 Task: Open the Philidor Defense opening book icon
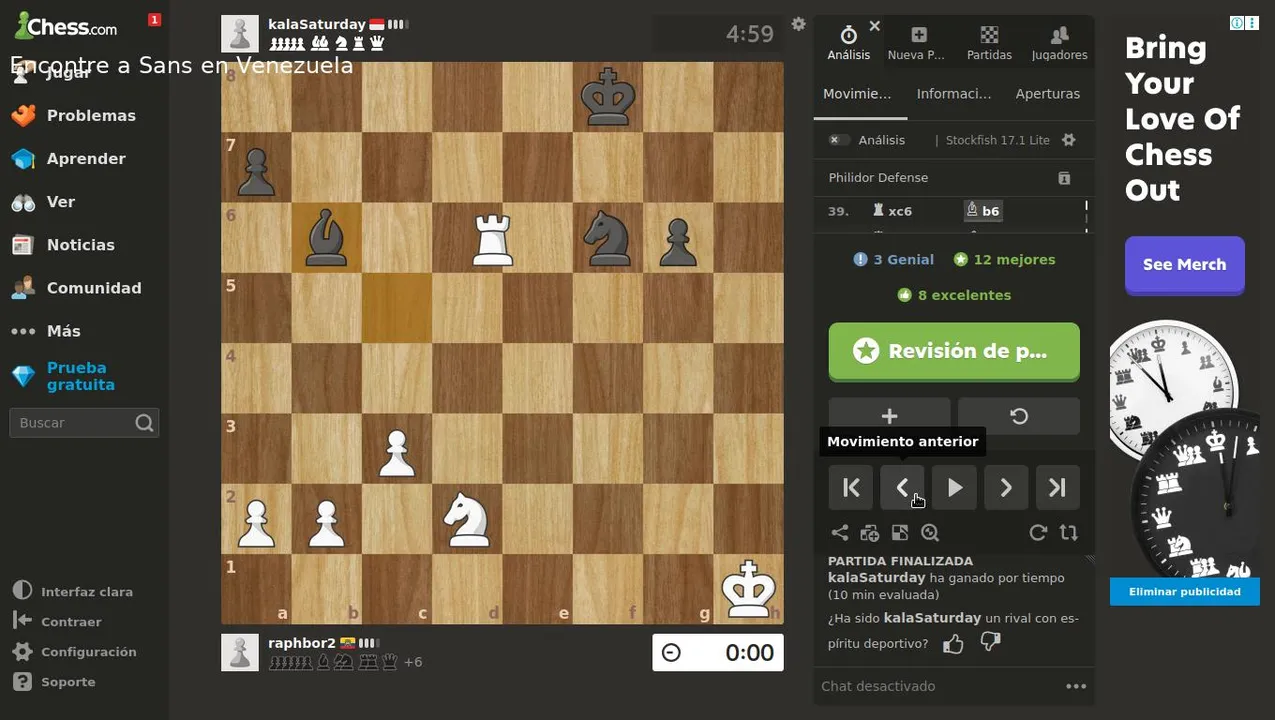tap(1064, 178)
